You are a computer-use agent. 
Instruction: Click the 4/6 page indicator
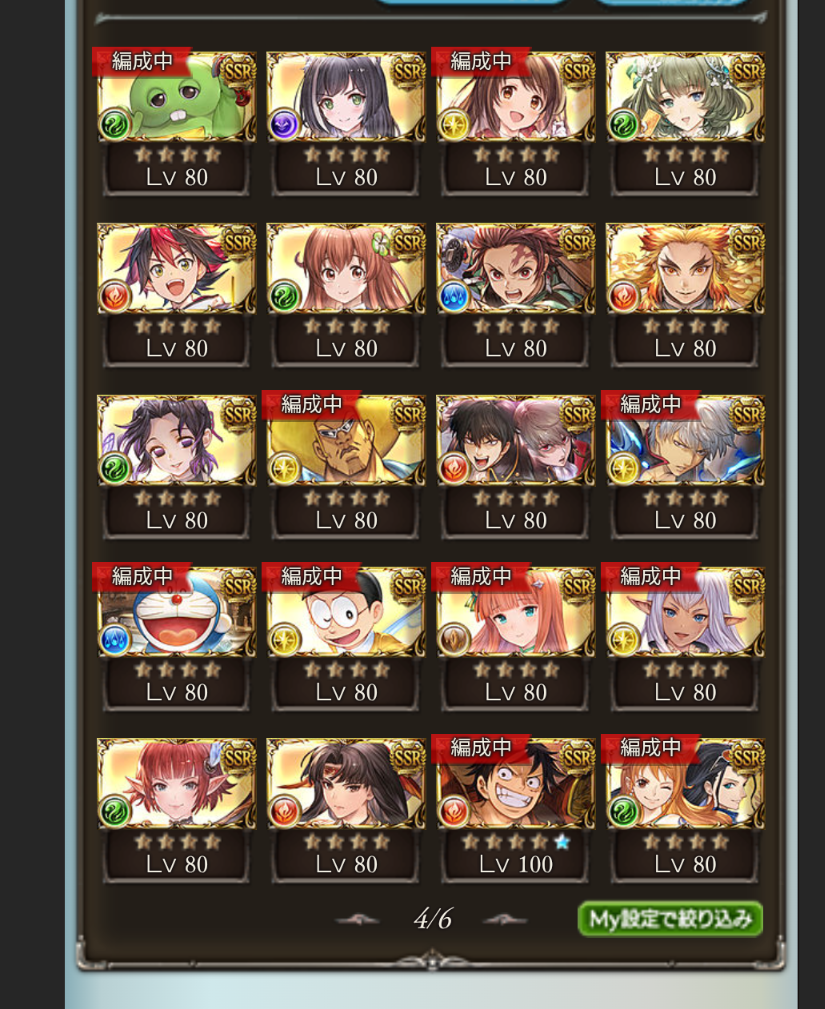point(432,919)
